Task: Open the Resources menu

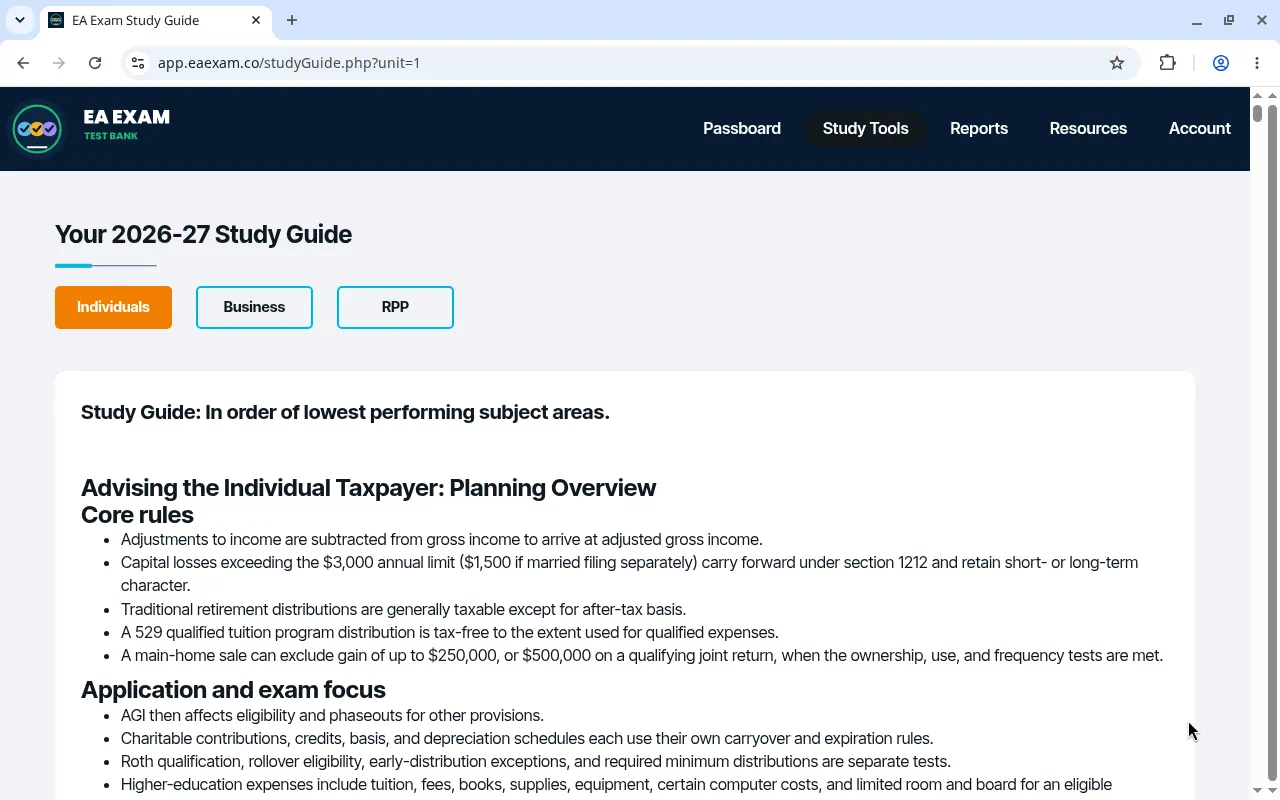Action: tap(1088, 128)
